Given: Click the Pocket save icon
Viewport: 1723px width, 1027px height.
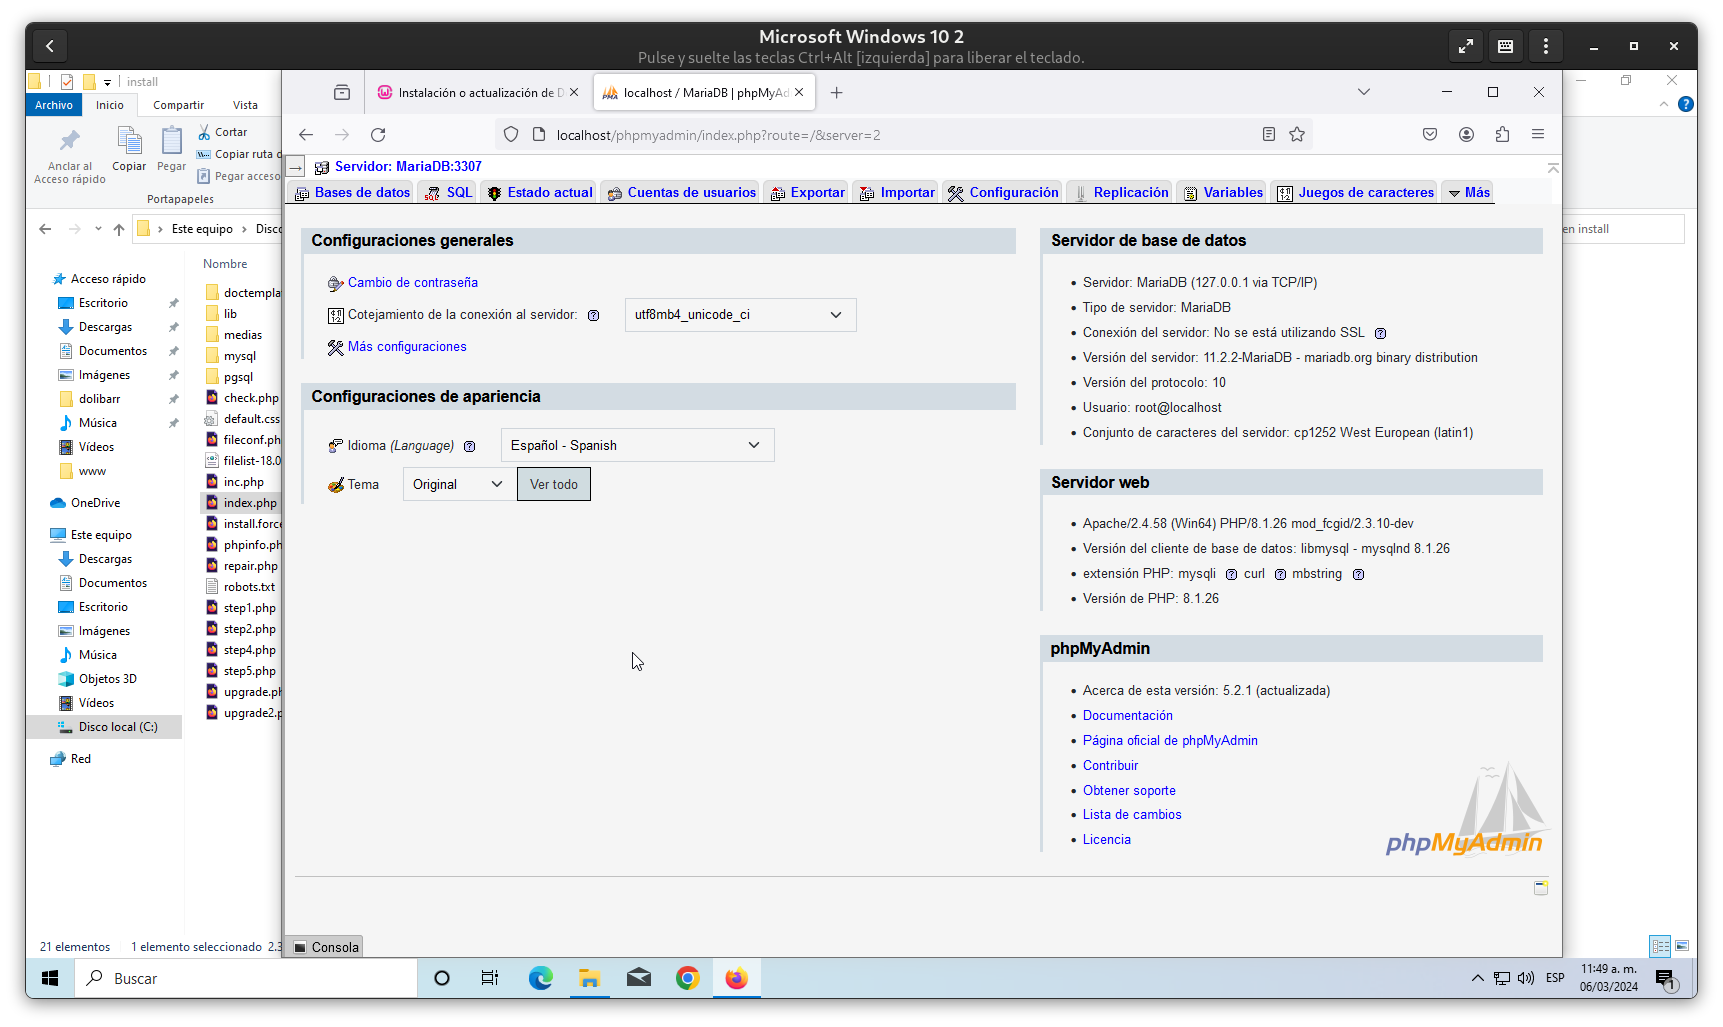Looking at the screenshot, I should pos(1430,135).
